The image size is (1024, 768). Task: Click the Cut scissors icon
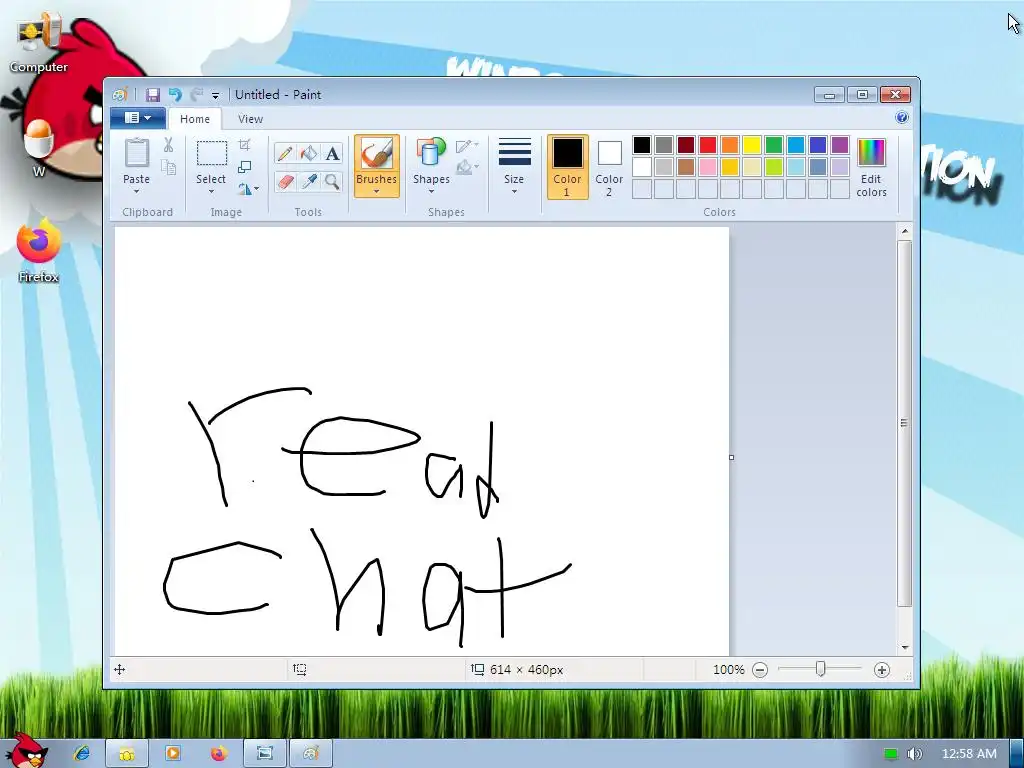tap(168, 145)
